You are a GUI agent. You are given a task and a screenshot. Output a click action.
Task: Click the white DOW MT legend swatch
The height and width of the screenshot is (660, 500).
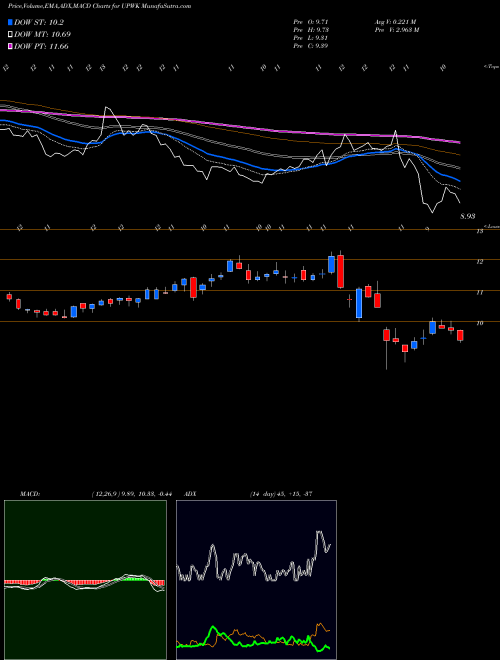10,35
